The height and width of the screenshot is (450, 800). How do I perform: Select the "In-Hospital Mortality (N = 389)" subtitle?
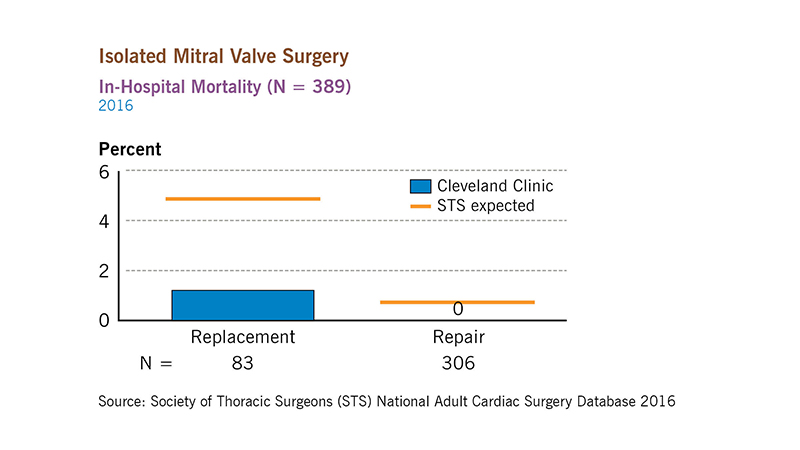pos(224,87)
